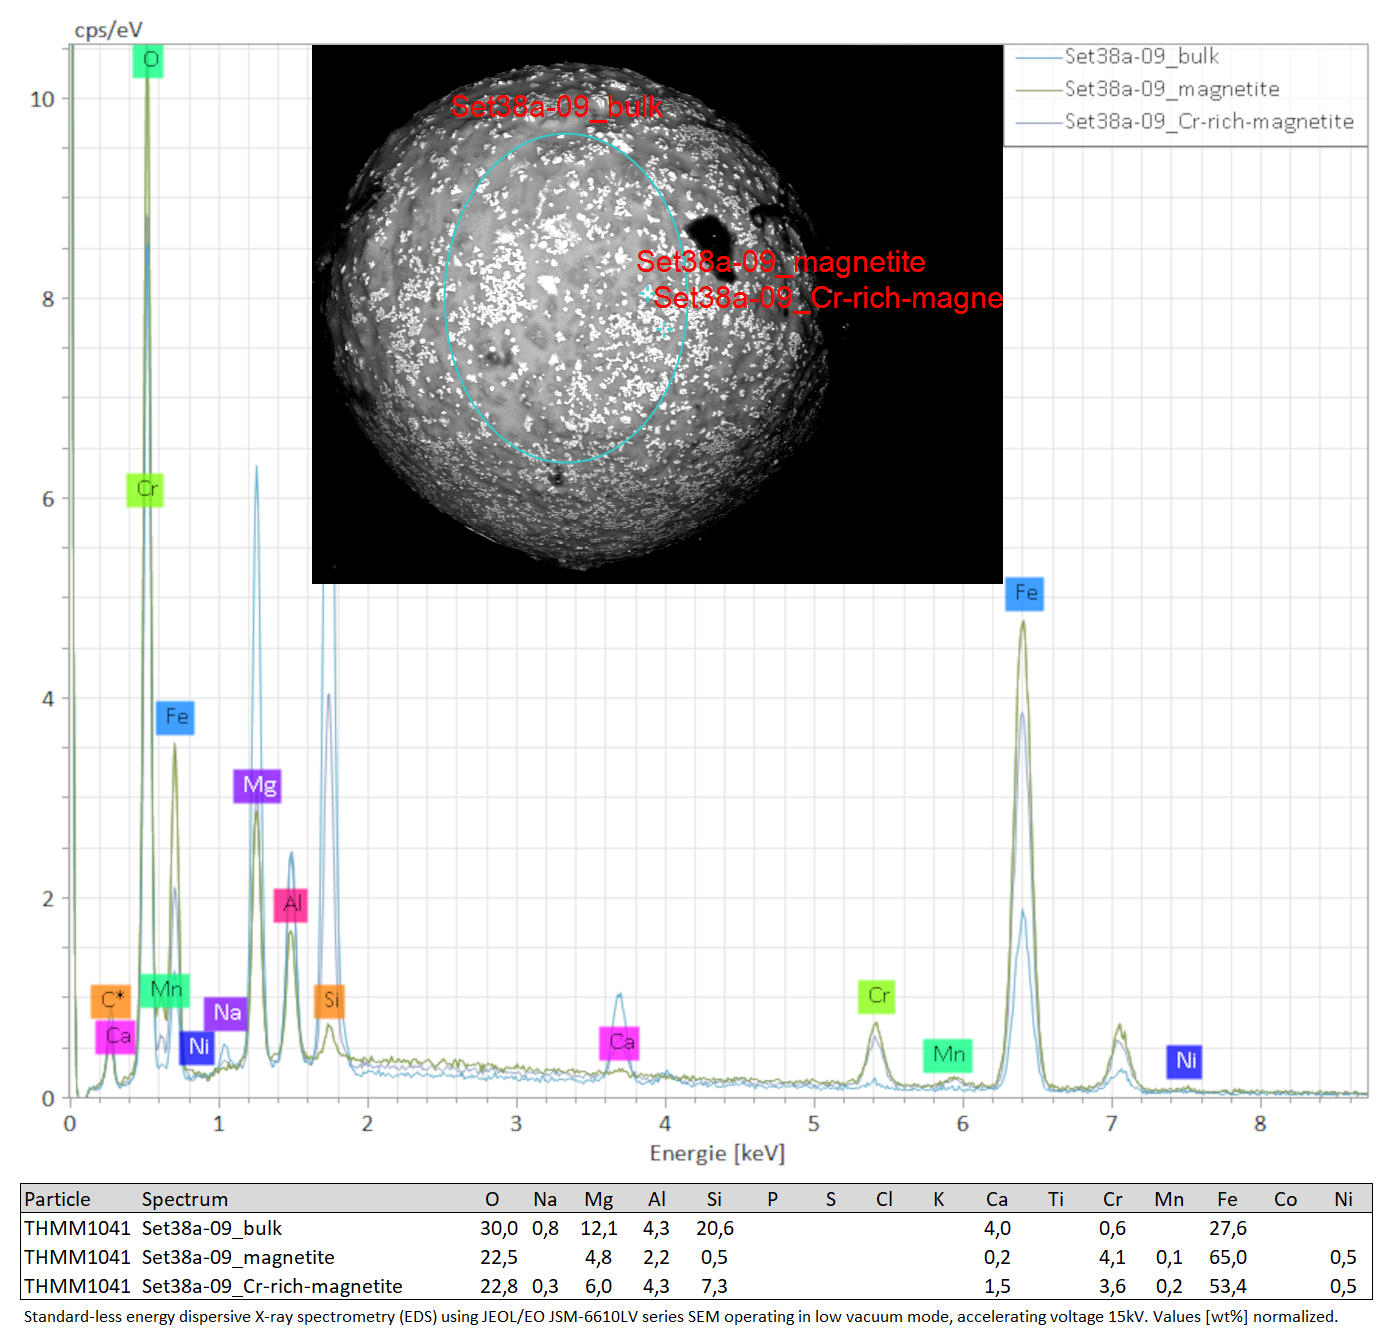Click the K column header in the table

939,1199
